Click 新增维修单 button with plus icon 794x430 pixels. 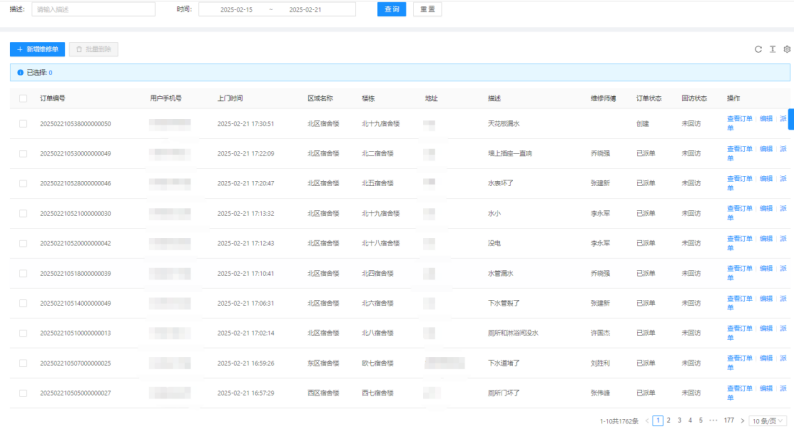tap(37, 48)
